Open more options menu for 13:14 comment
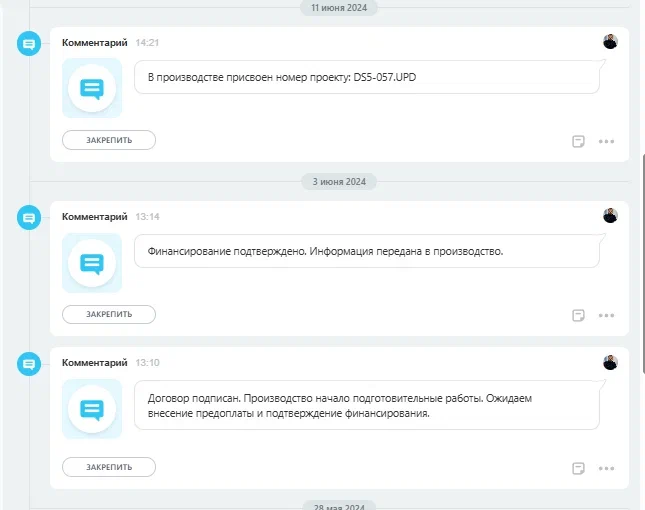Image resolution: width=645 pixels, height=510 pixels. pyautogui.click(x=606, y=315)
